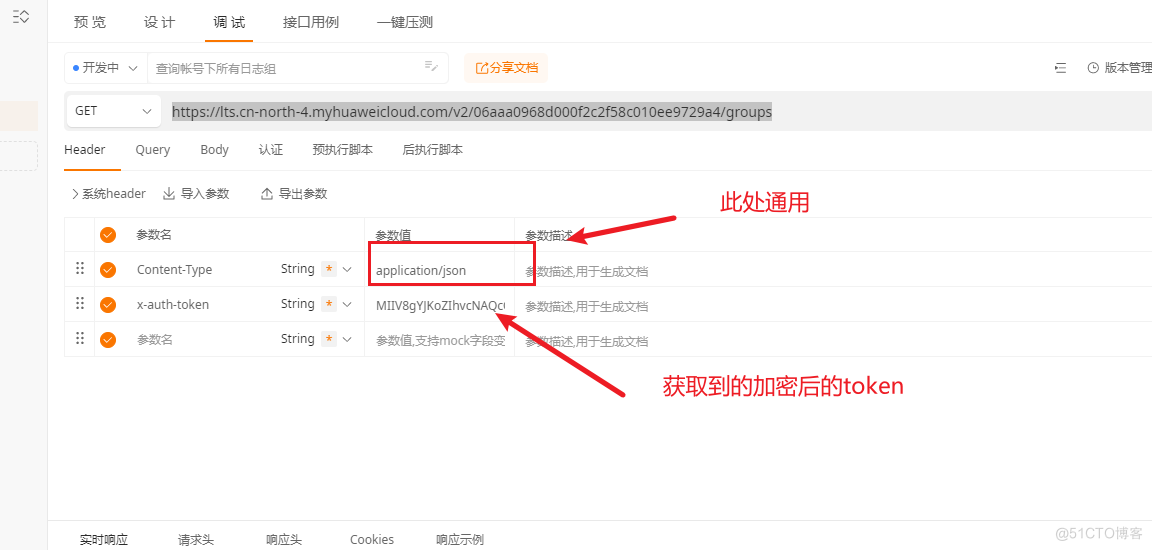
Task: Click the drag handle of the empty parameter row
Action: pyautogui.click(x=80, y=339)
